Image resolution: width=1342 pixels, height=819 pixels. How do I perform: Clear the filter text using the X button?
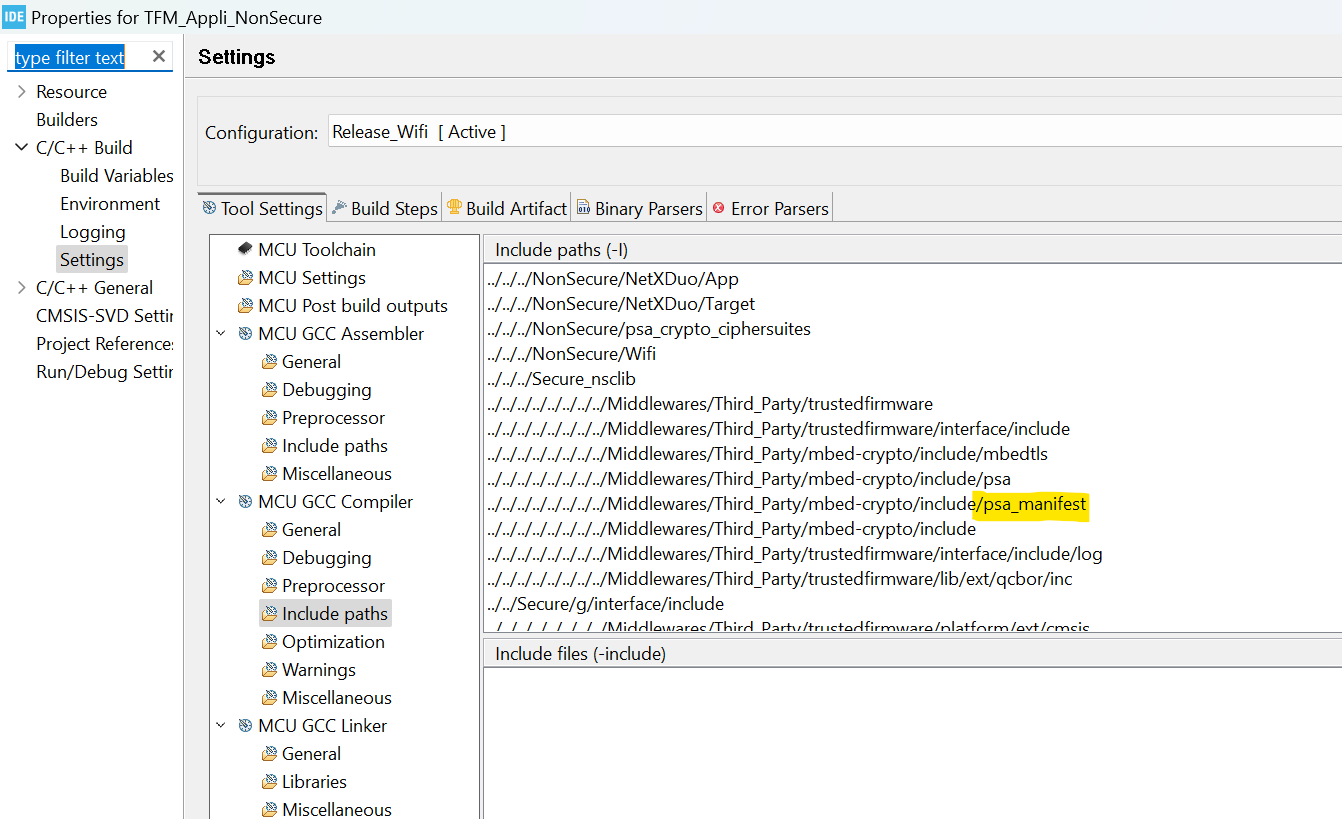click(158, 57)
